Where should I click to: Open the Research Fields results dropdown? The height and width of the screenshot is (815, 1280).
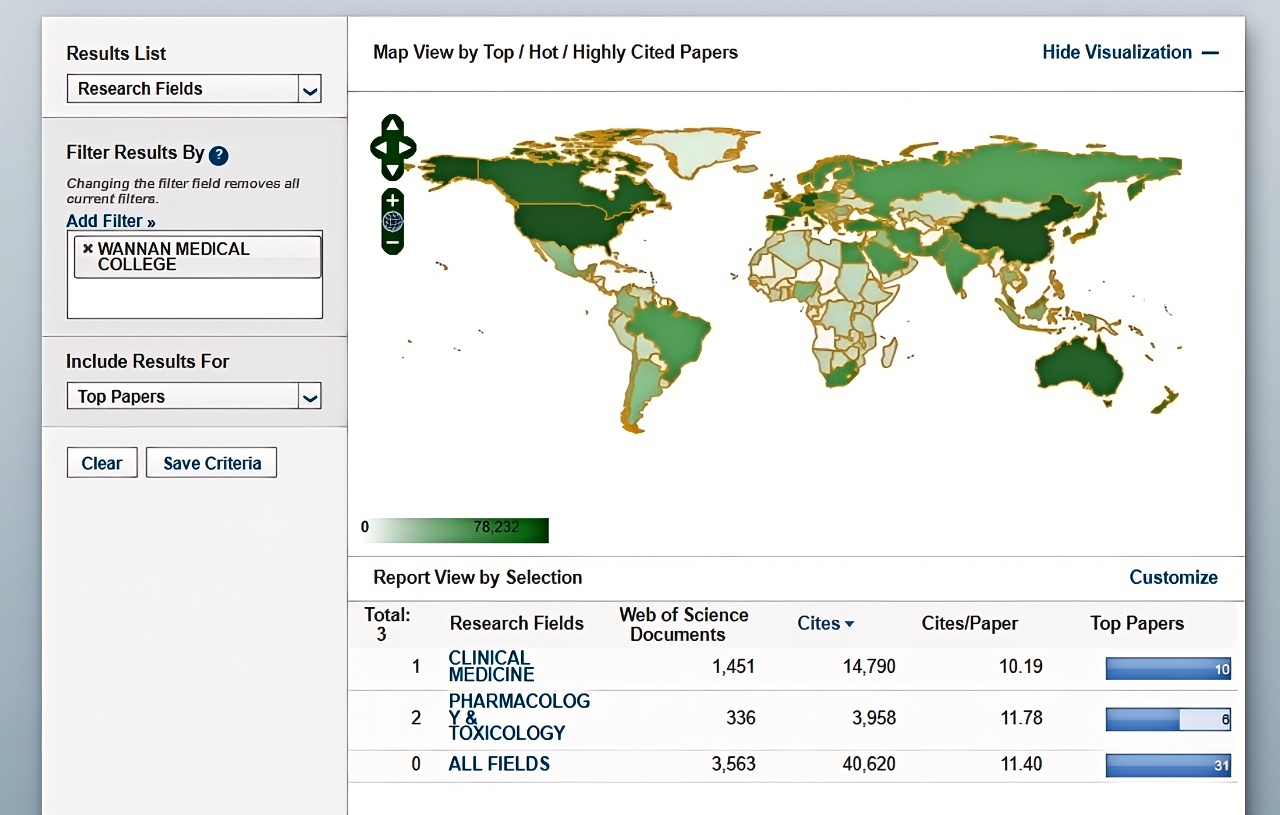tap(310, 90)
